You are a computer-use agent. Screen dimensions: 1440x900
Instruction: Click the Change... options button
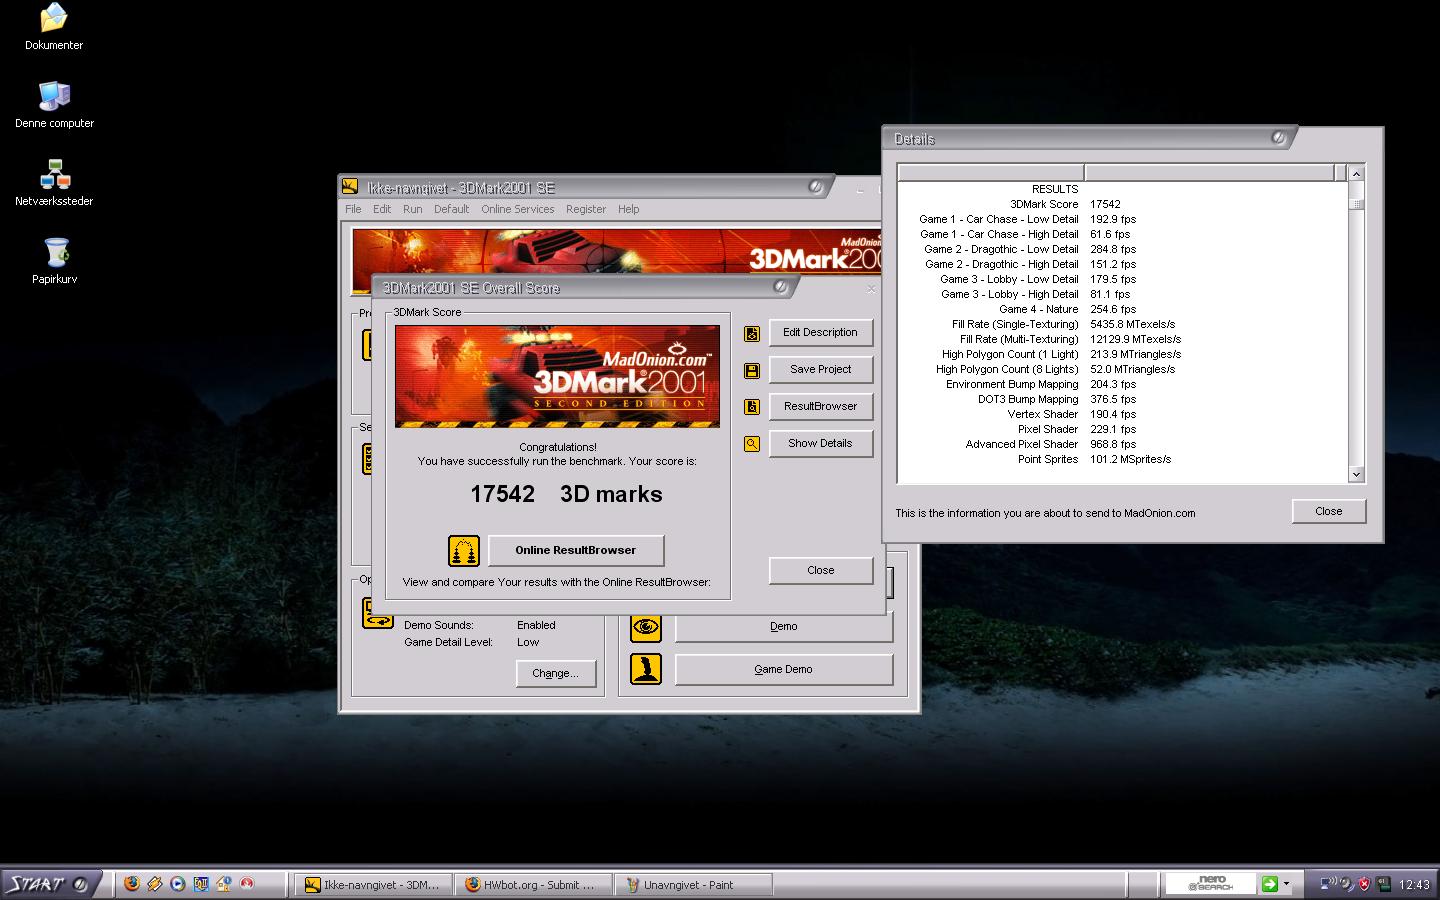click(x=556, y=674)
